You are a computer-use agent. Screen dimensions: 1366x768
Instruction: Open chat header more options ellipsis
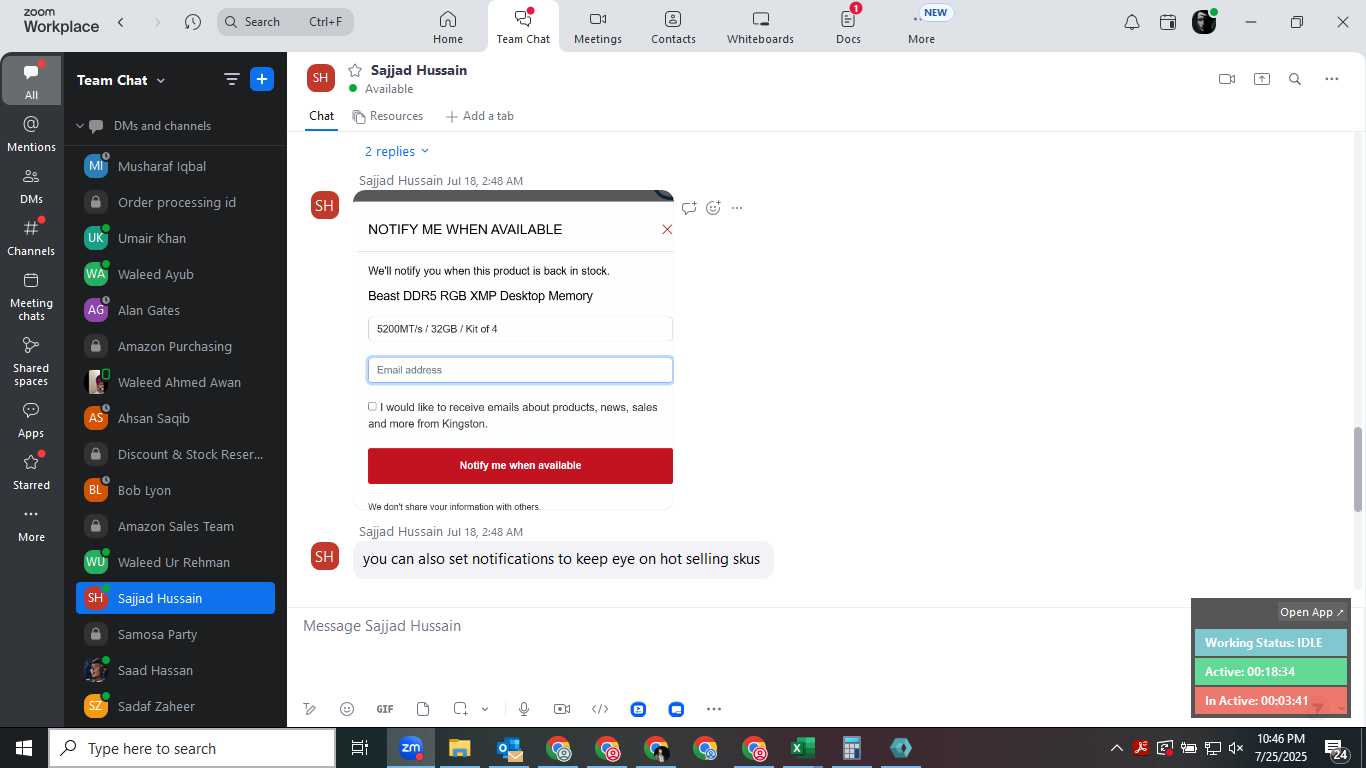(1332, 79)
